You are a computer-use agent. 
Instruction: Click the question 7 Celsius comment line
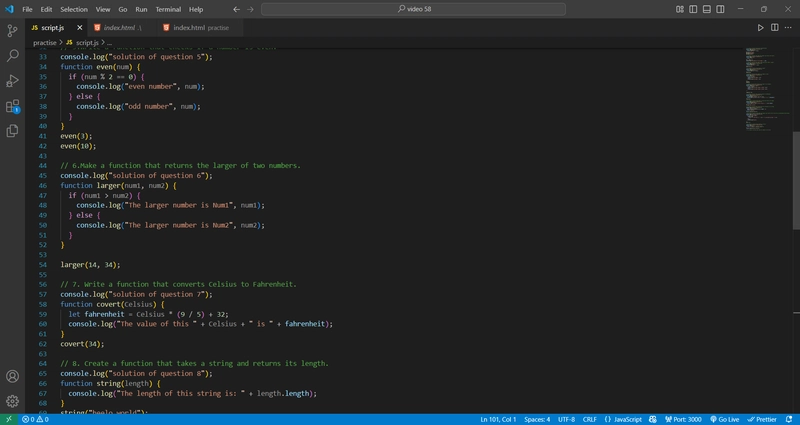pos(178,284)
